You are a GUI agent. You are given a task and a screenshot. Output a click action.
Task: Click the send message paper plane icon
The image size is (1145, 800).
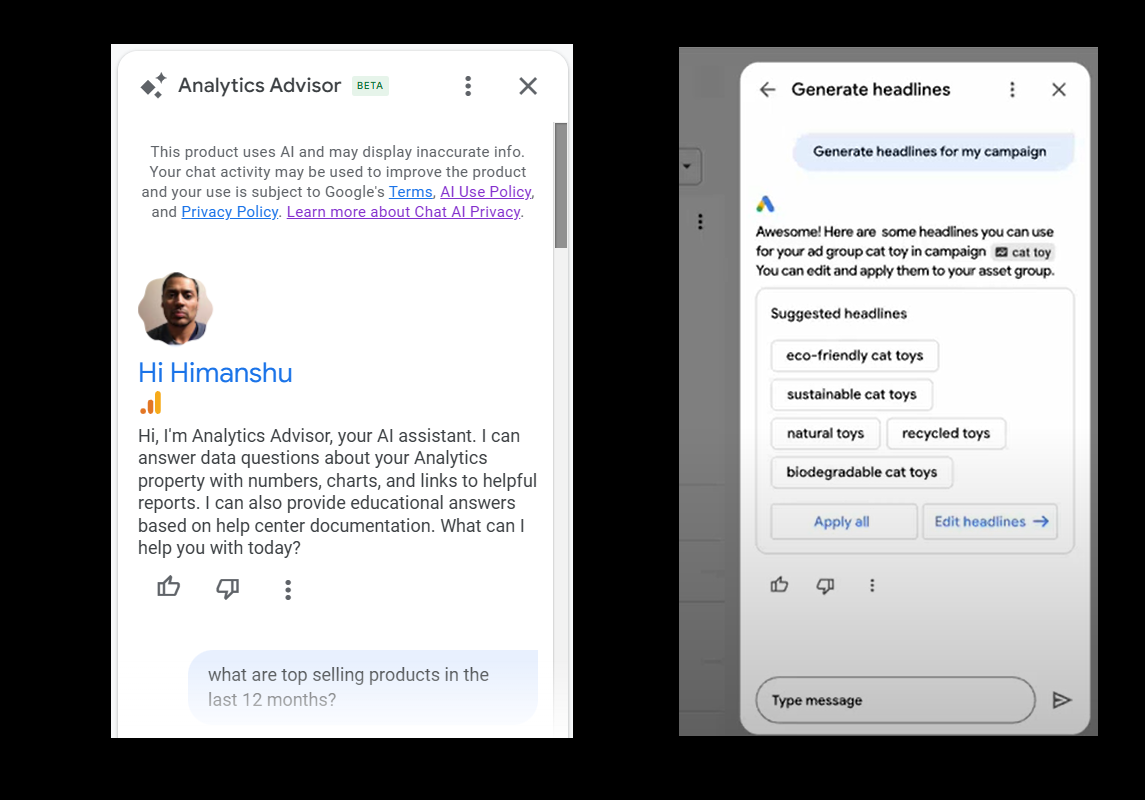pos(1064,700)
